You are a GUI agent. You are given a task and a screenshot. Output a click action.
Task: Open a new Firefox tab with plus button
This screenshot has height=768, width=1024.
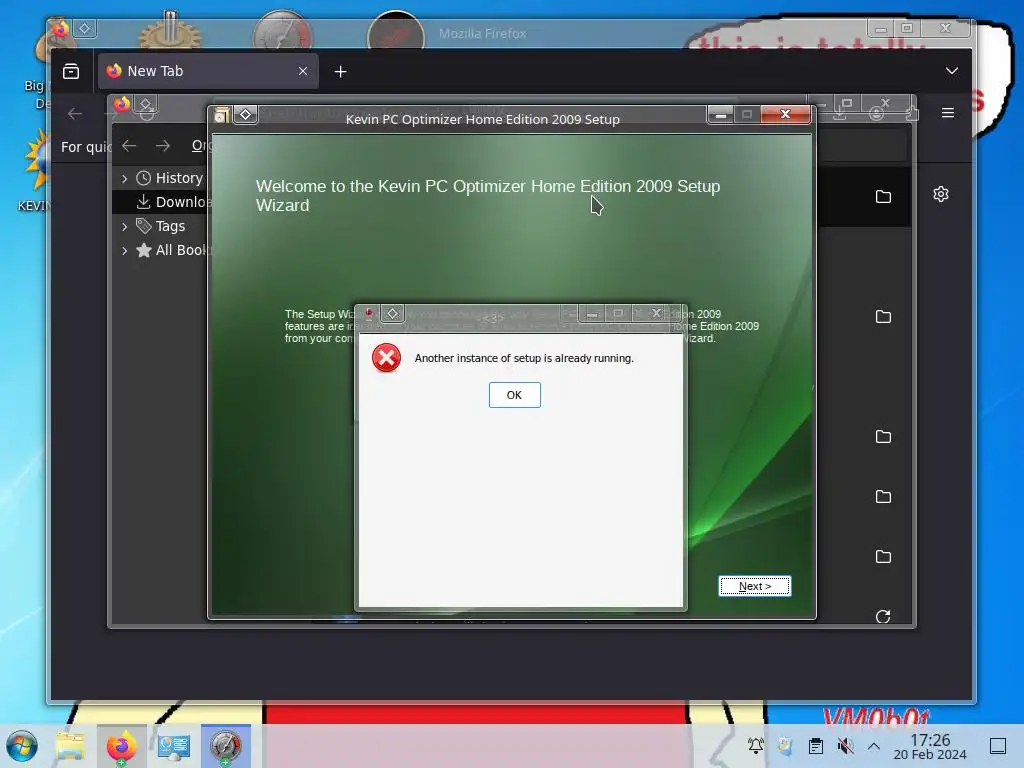point(340,71)
